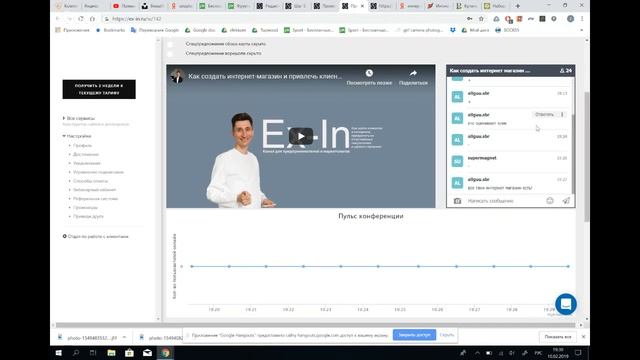The height and width of the screenshot is (360, 640).
Task: Click the blue close access Hangouts button
Action: pyautogui.click(x=414, y=335)
